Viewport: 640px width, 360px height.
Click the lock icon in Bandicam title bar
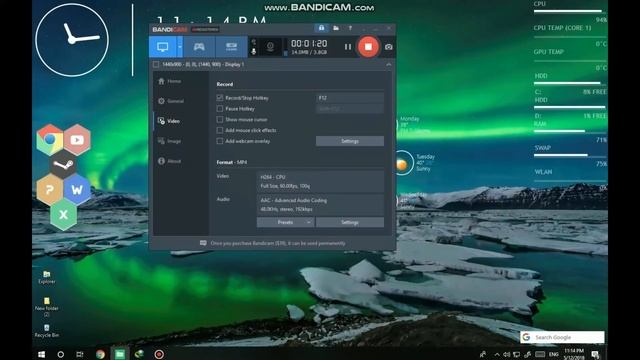[322, 28]
